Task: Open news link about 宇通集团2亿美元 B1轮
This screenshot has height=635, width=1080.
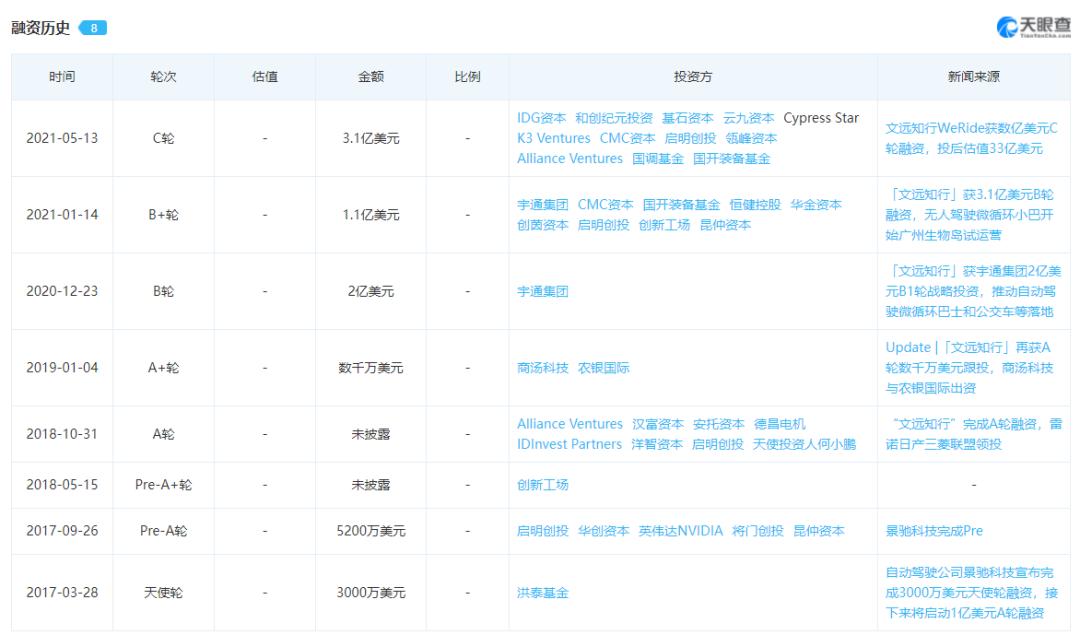Action: (x=973, y=291)
